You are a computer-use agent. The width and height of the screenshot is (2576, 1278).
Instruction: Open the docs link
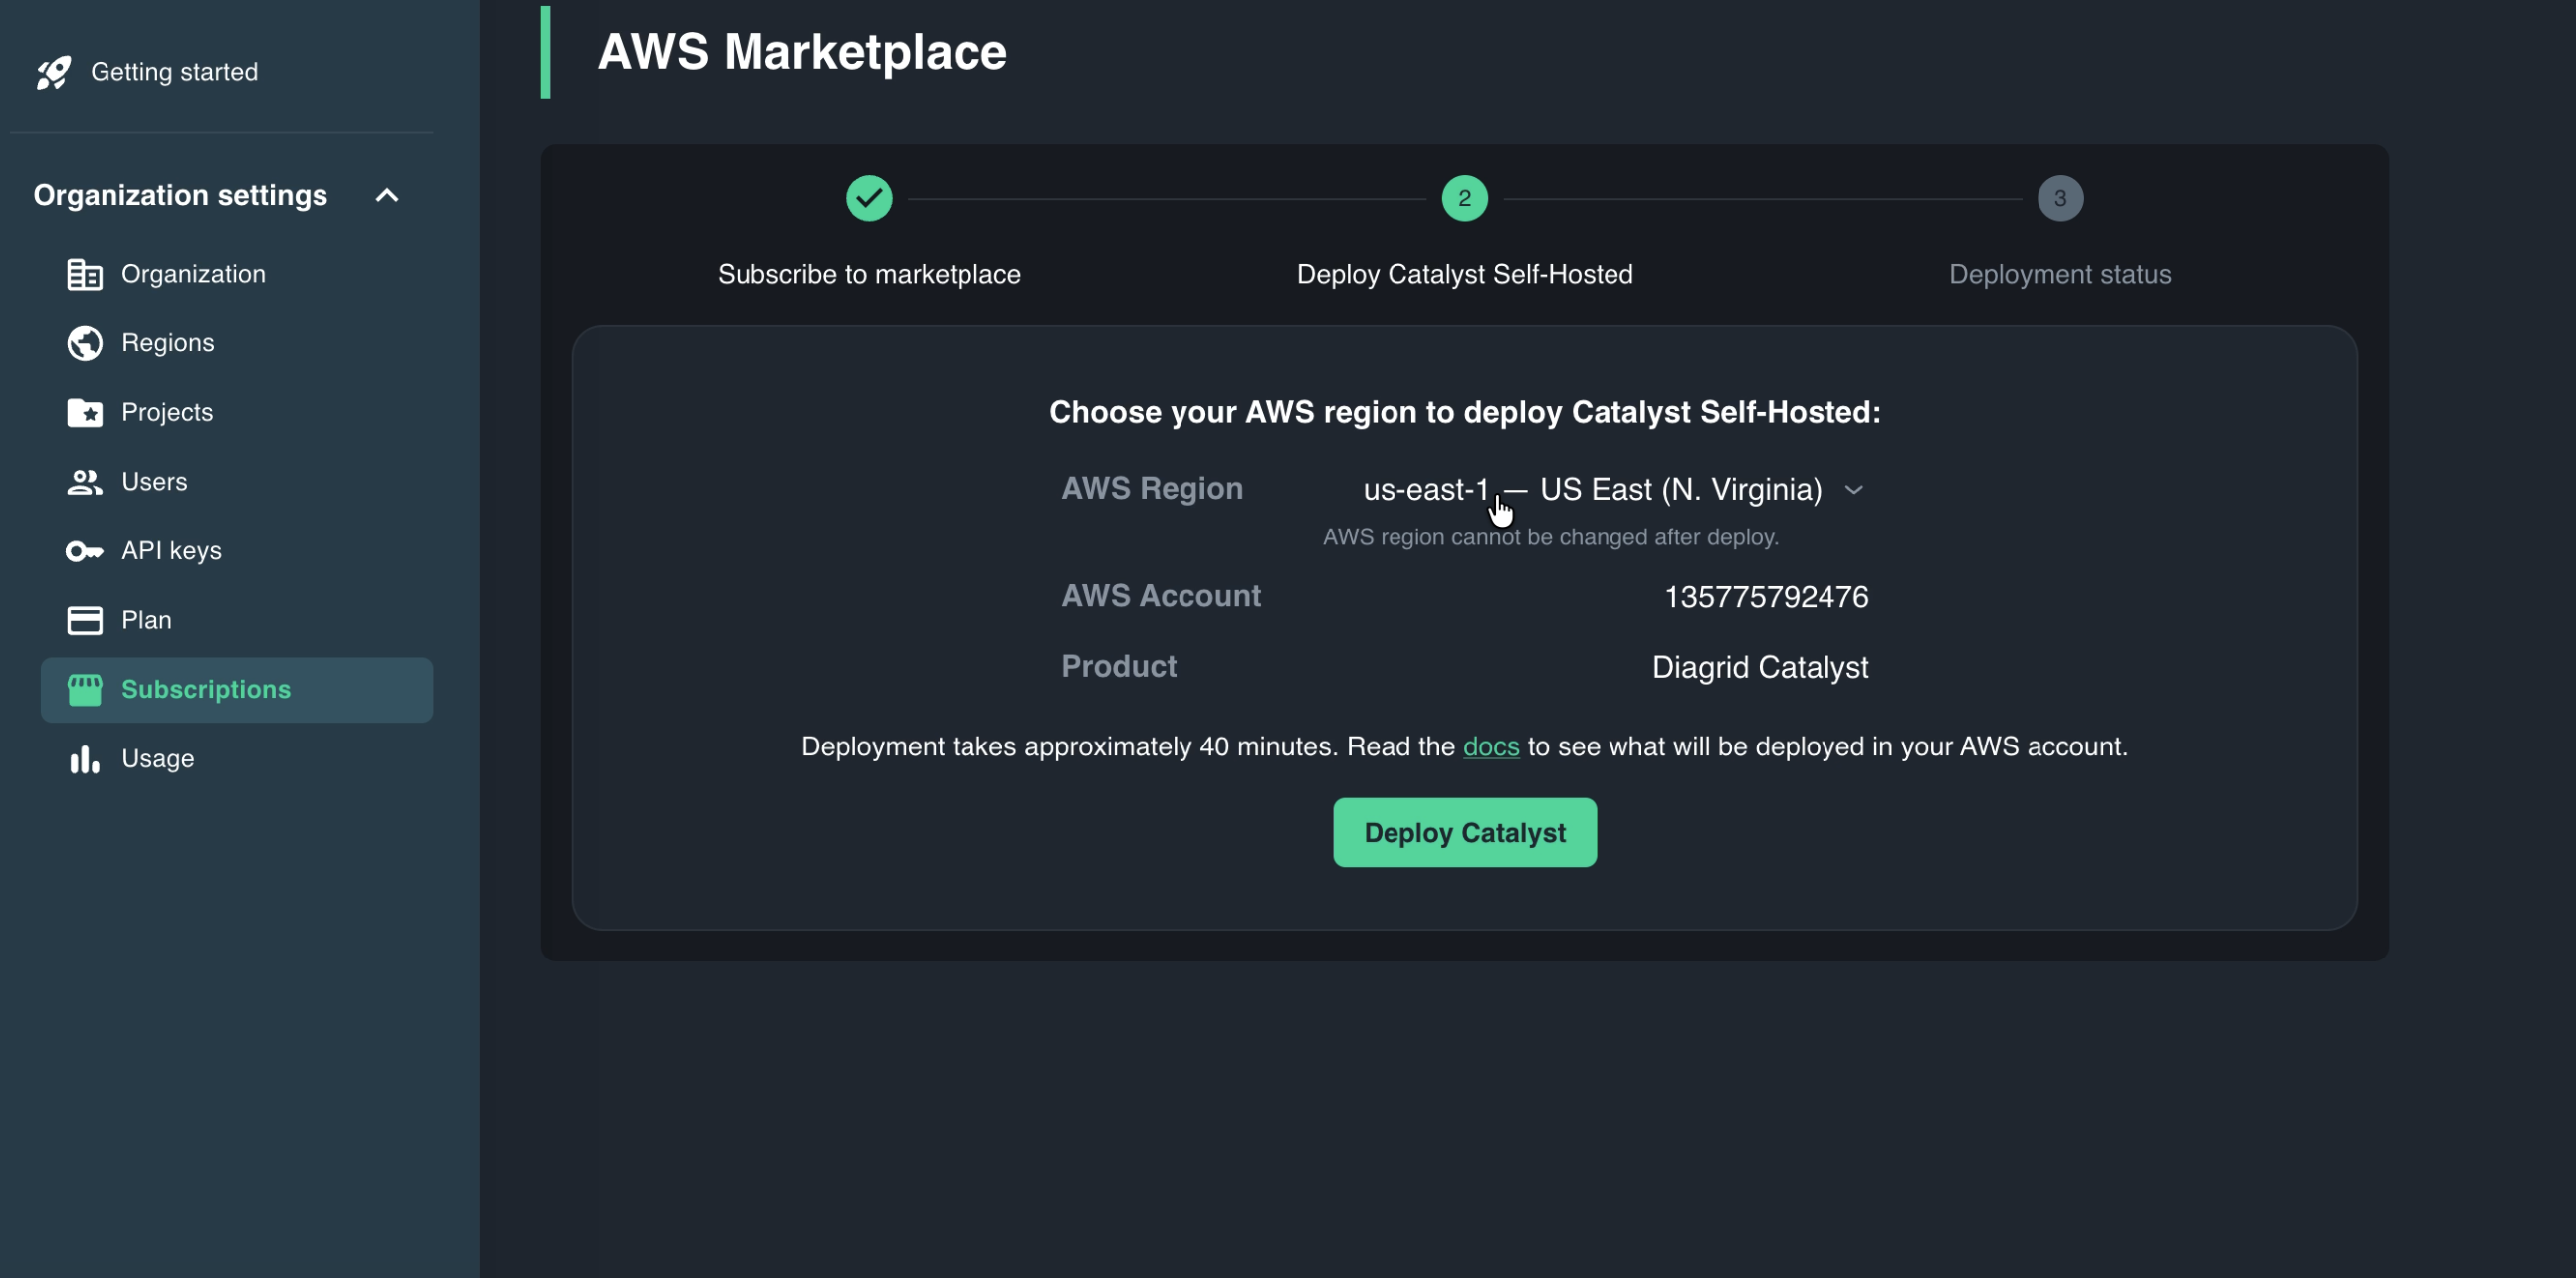click(x=1490, y=747)
